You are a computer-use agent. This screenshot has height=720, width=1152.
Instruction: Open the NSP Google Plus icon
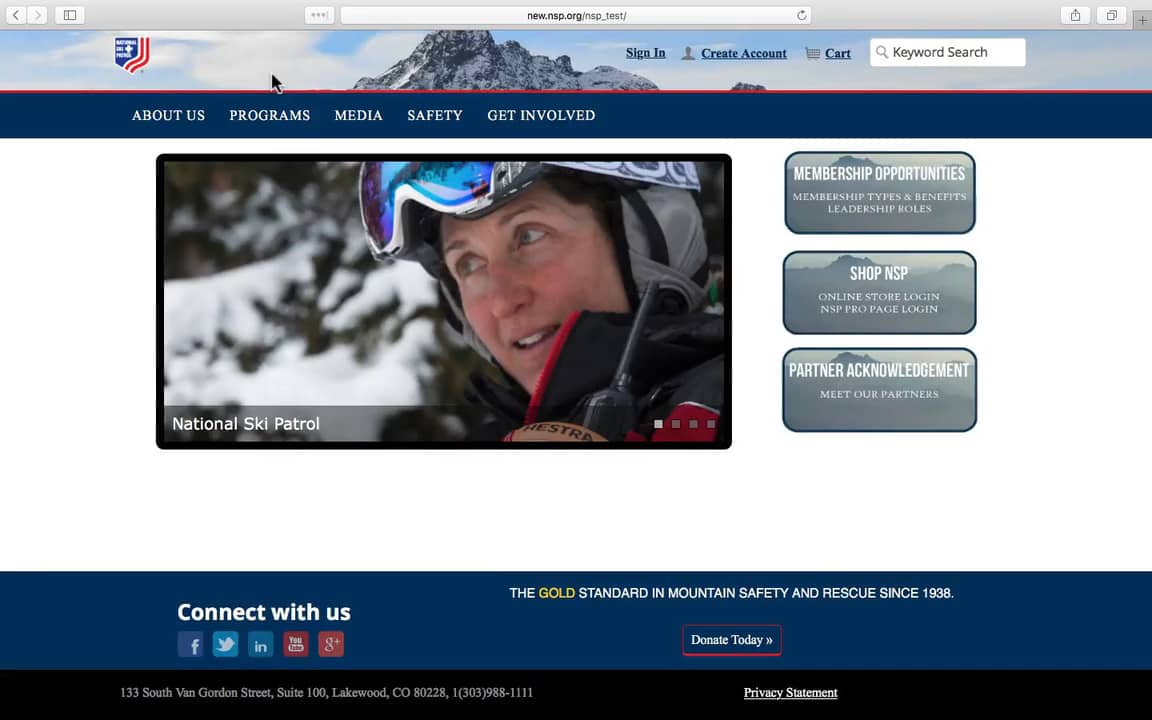[331, 644]
